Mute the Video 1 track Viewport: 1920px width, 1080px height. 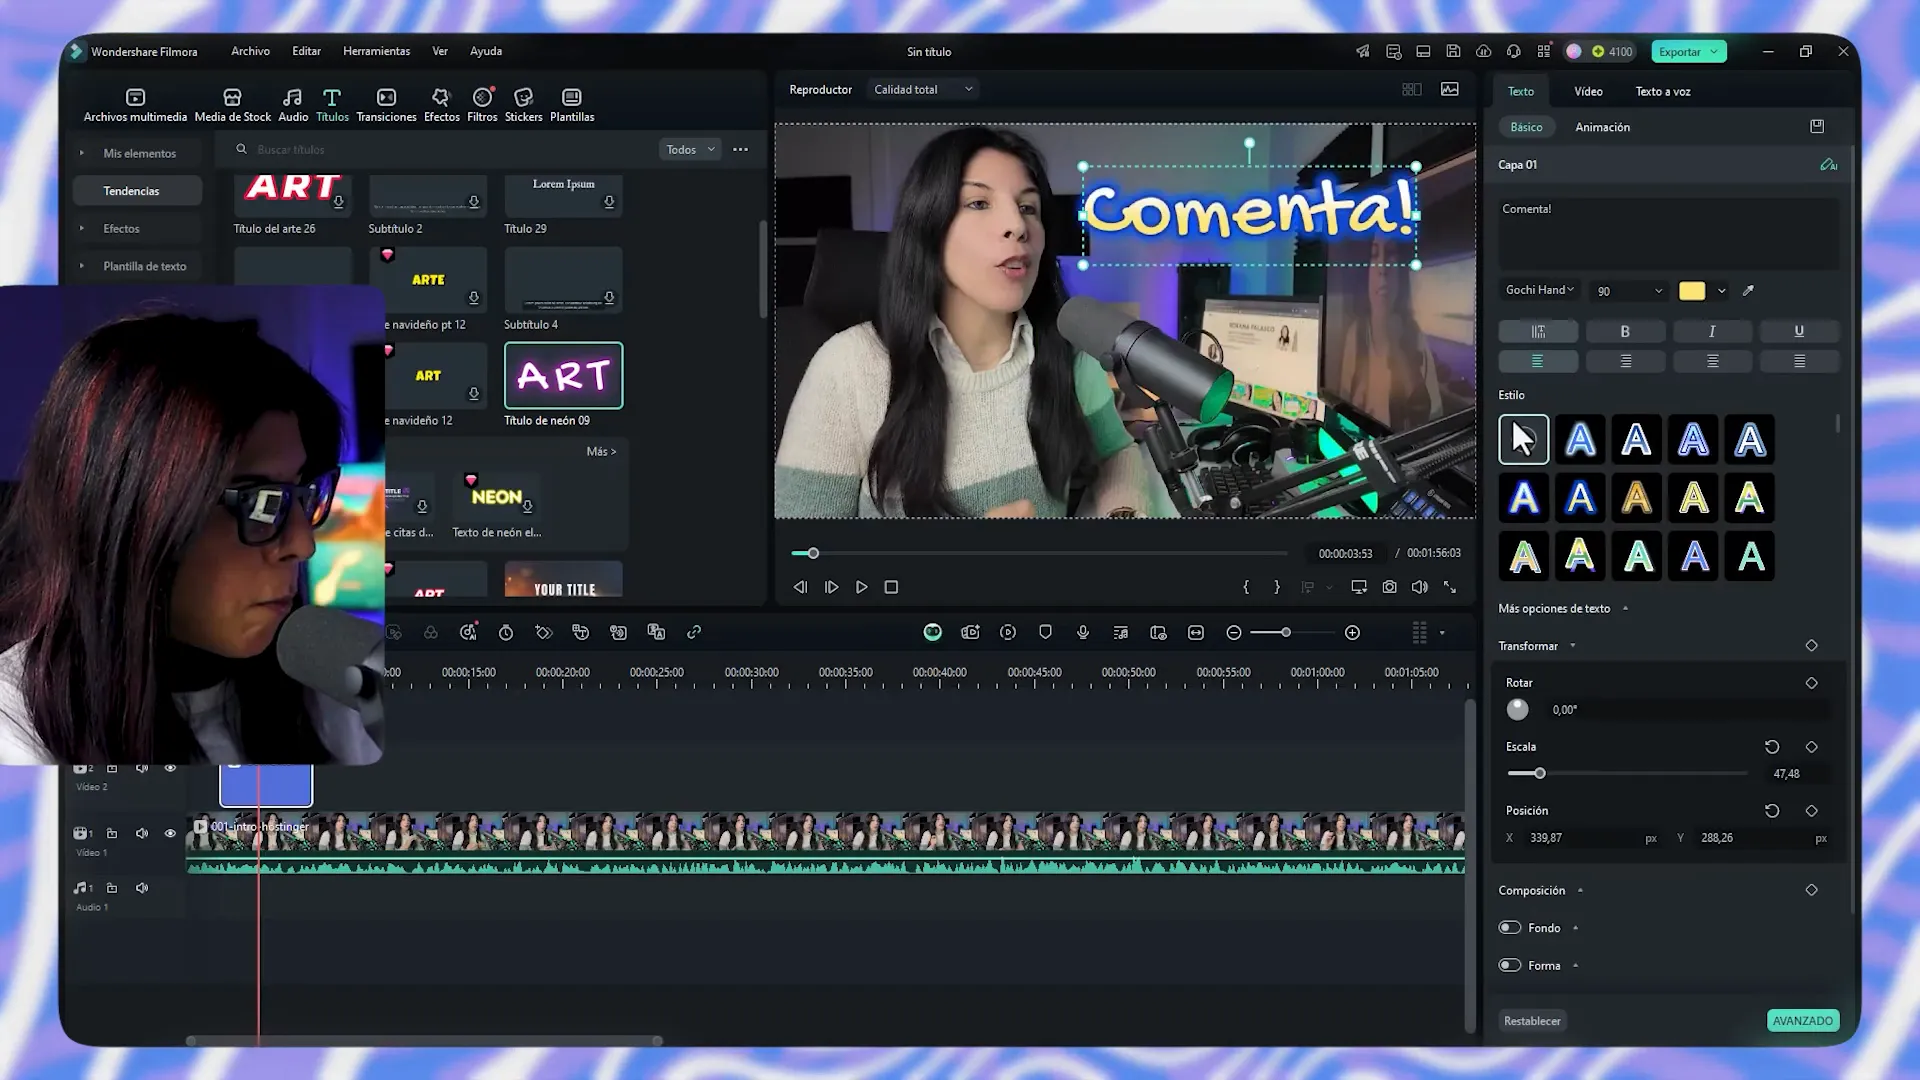pyautogui.click(x=142, y=834)
